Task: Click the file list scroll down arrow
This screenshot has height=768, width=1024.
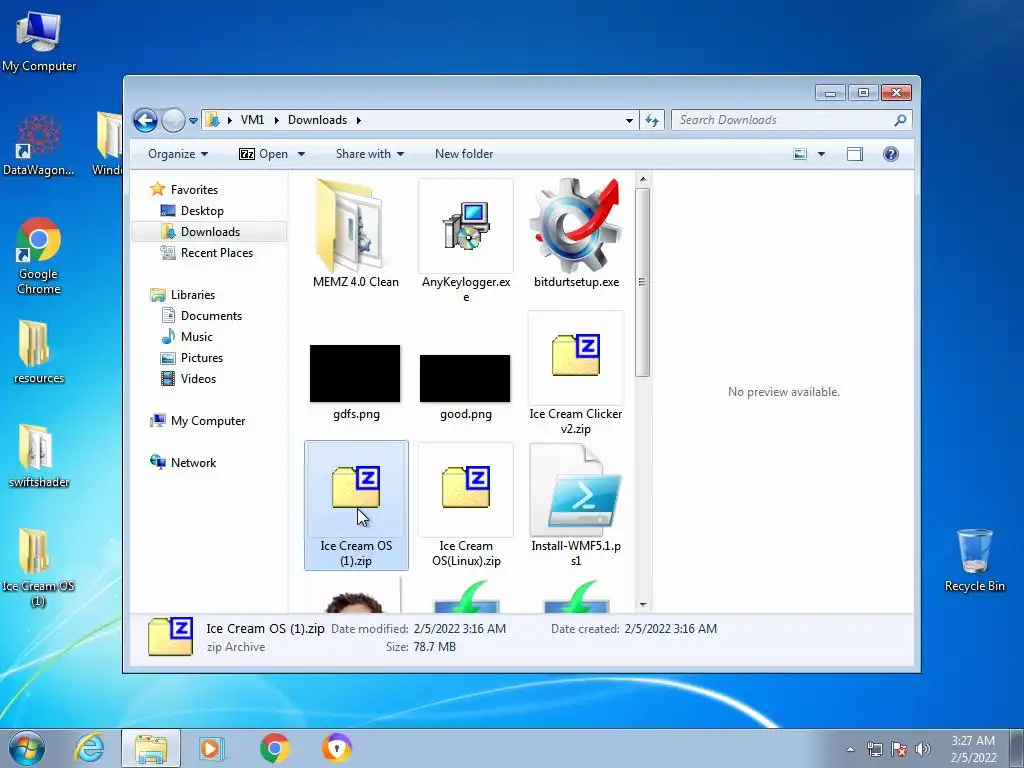Action: [643, 605]
